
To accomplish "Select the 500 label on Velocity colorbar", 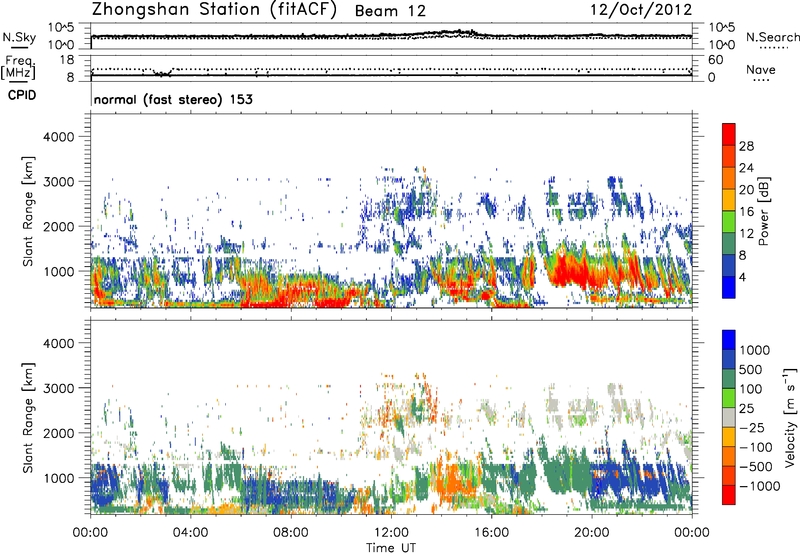I will pos(750,370).
